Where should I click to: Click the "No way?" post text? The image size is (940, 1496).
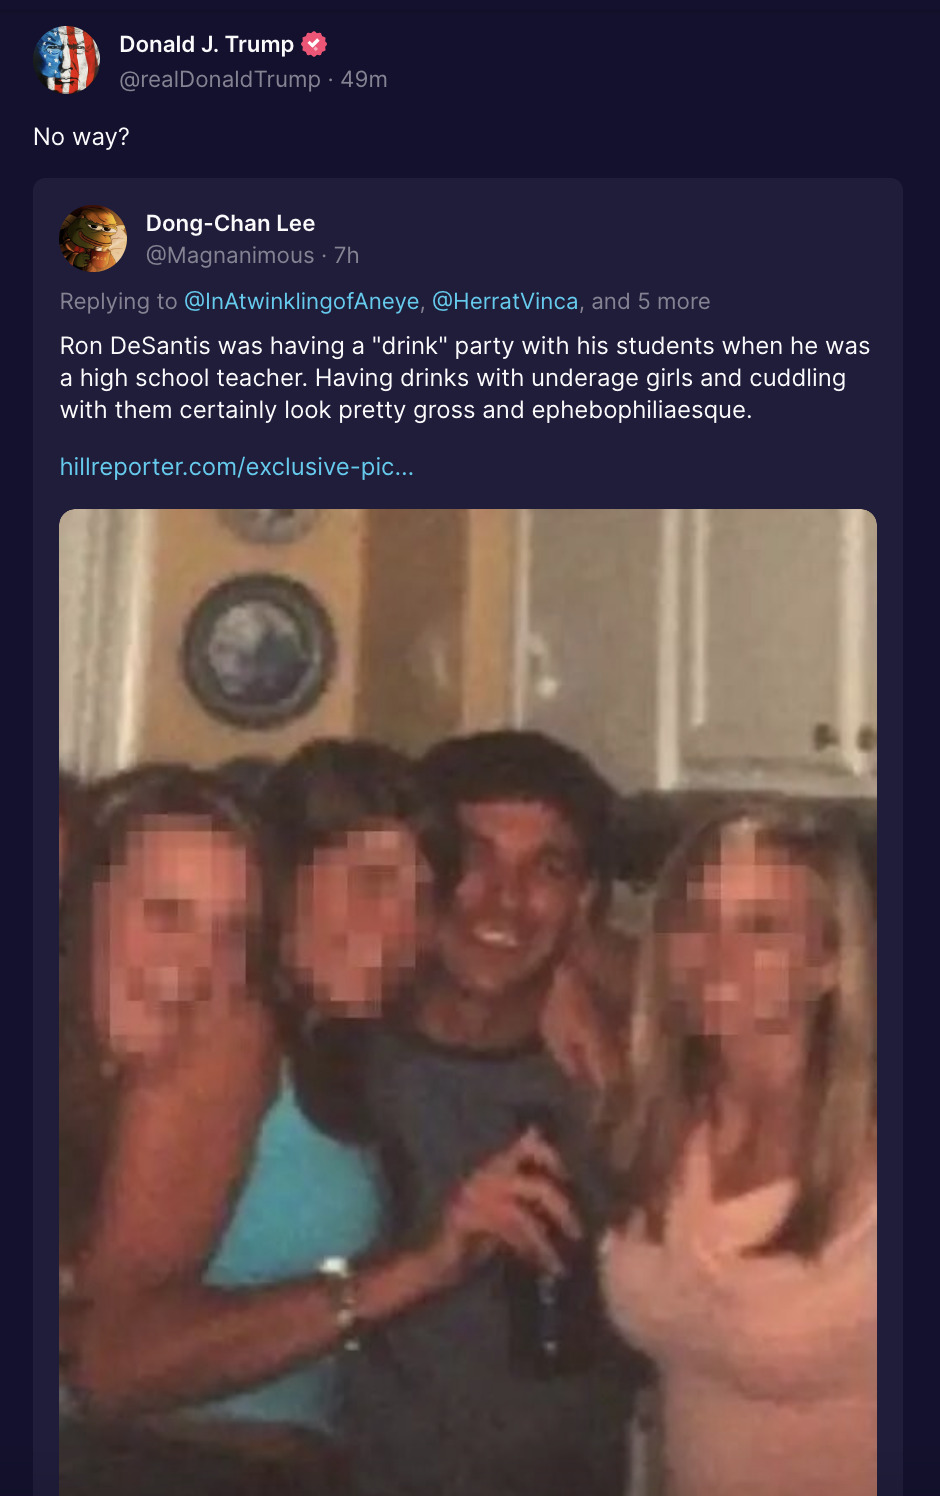(x=81, y=137)
